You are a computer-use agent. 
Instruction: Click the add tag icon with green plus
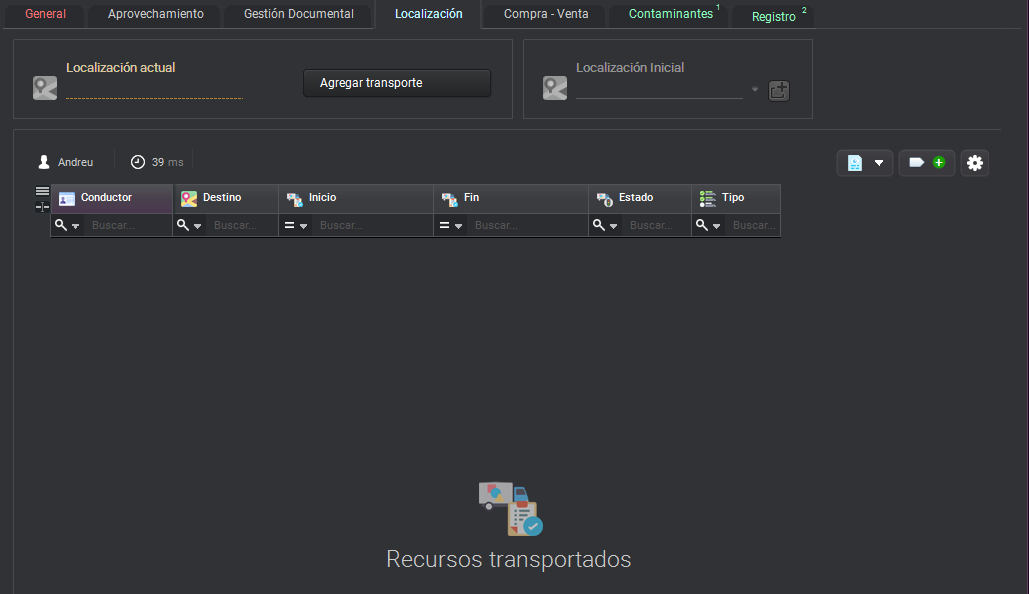coord(926,162)
